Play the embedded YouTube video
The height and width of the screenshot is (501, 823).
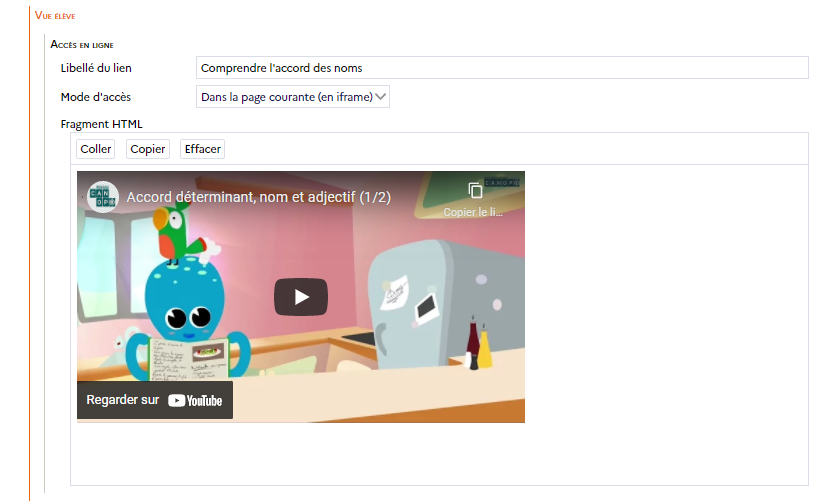coord(301,297)
